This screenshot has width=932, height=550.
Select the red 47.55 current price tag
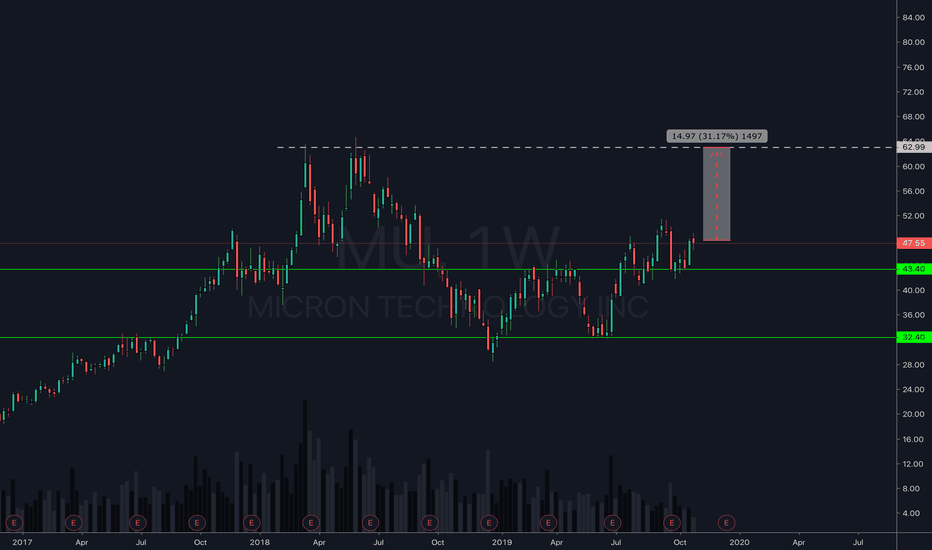tap(914, 243)
